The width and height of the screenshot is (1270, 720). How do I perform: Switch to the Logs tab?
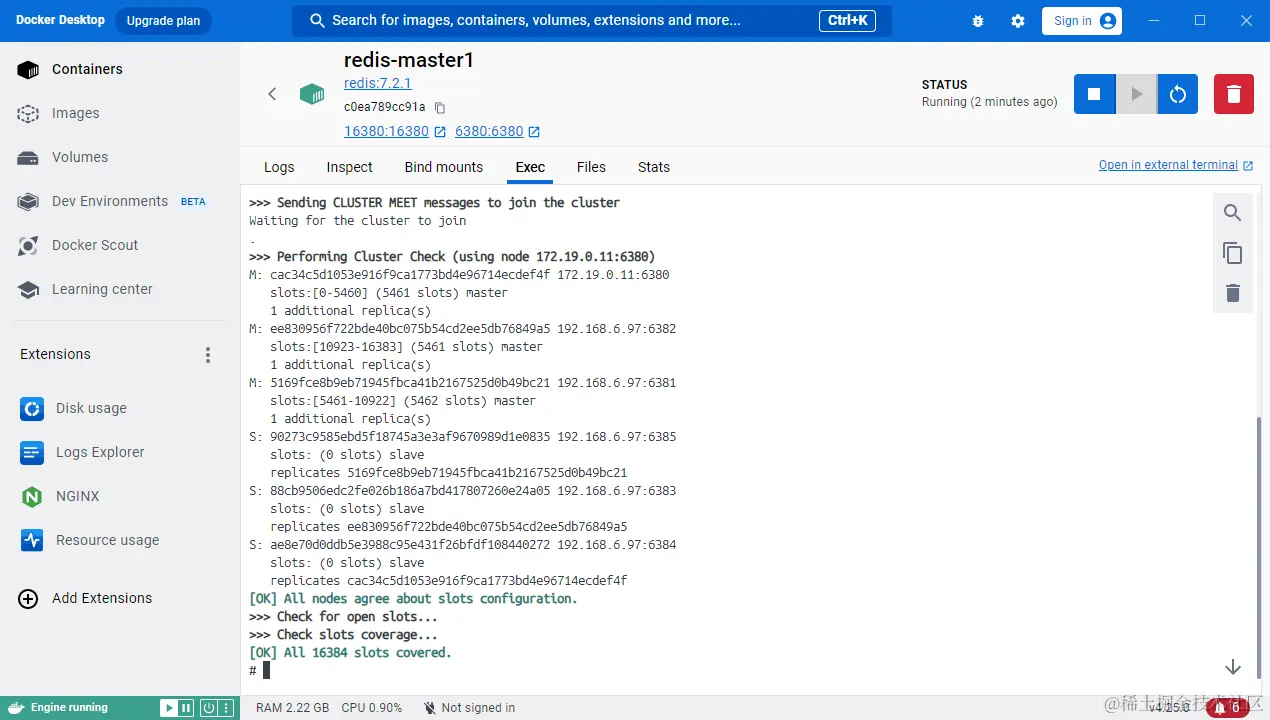[279, 167]
